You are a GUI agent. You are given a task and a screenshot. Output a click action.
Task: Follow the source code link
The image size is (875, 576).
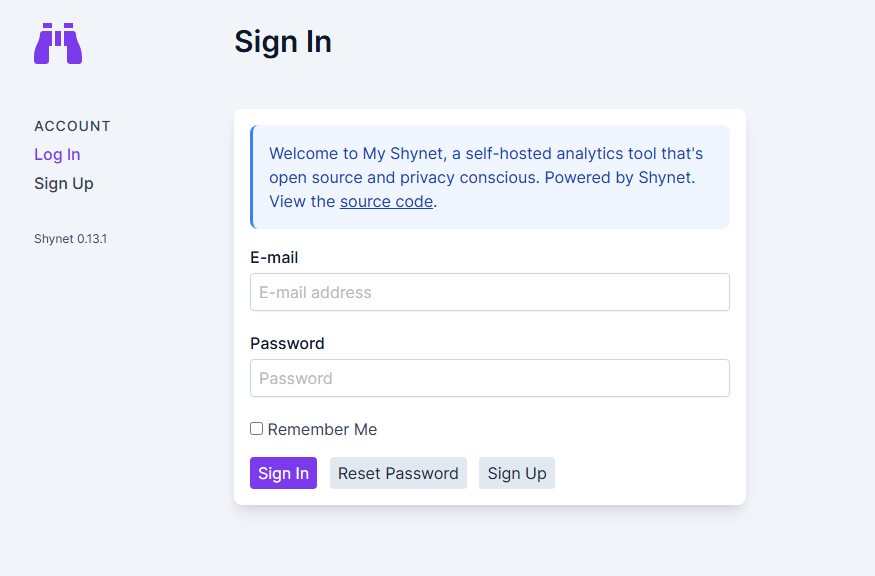pos(386,201)
